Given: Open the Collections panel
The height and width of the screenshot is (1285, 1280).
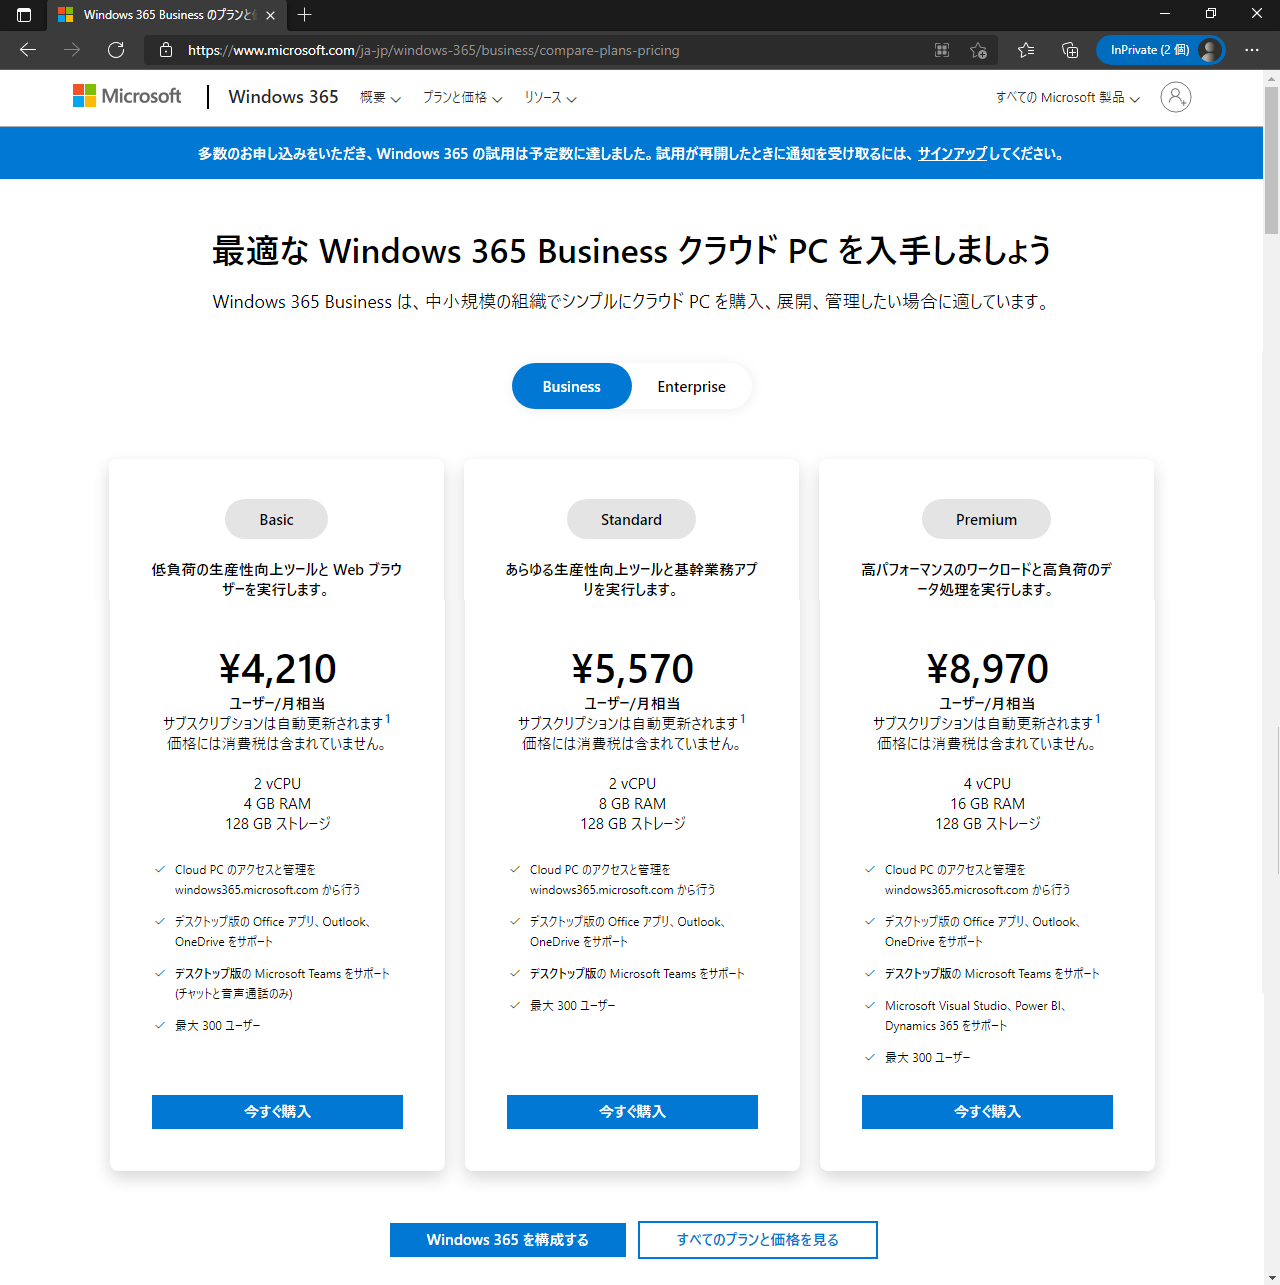Looking at the screenshot, I should pyautogui.click(x=1070, y=50).
